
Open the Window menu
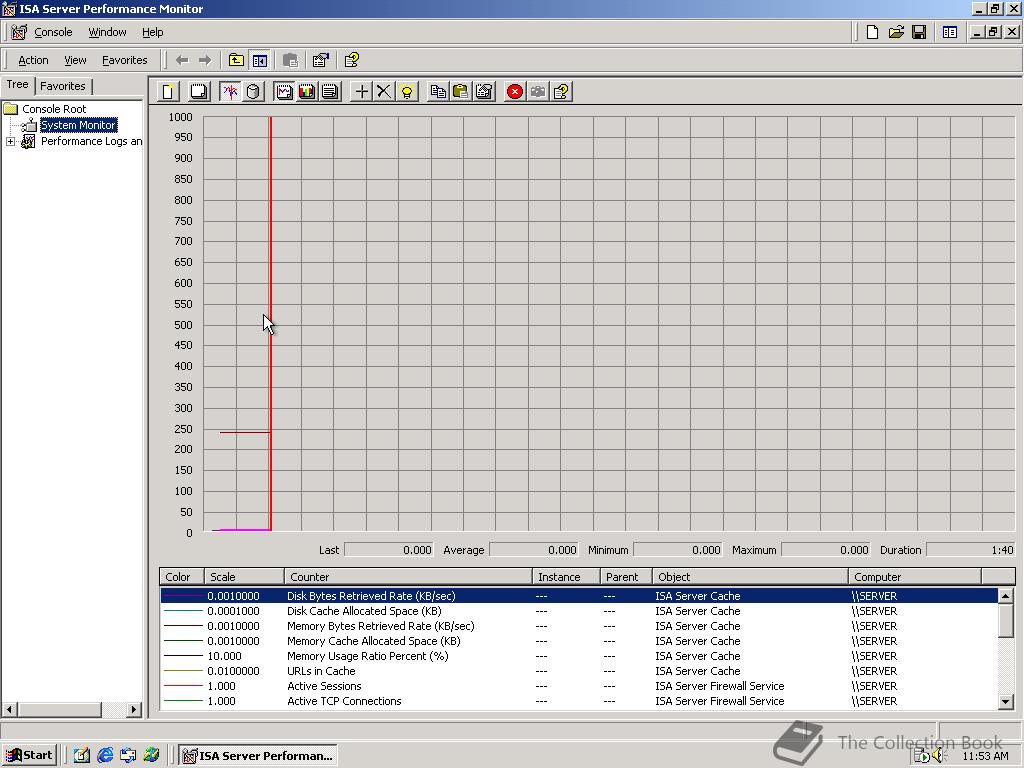coord(107,32)
